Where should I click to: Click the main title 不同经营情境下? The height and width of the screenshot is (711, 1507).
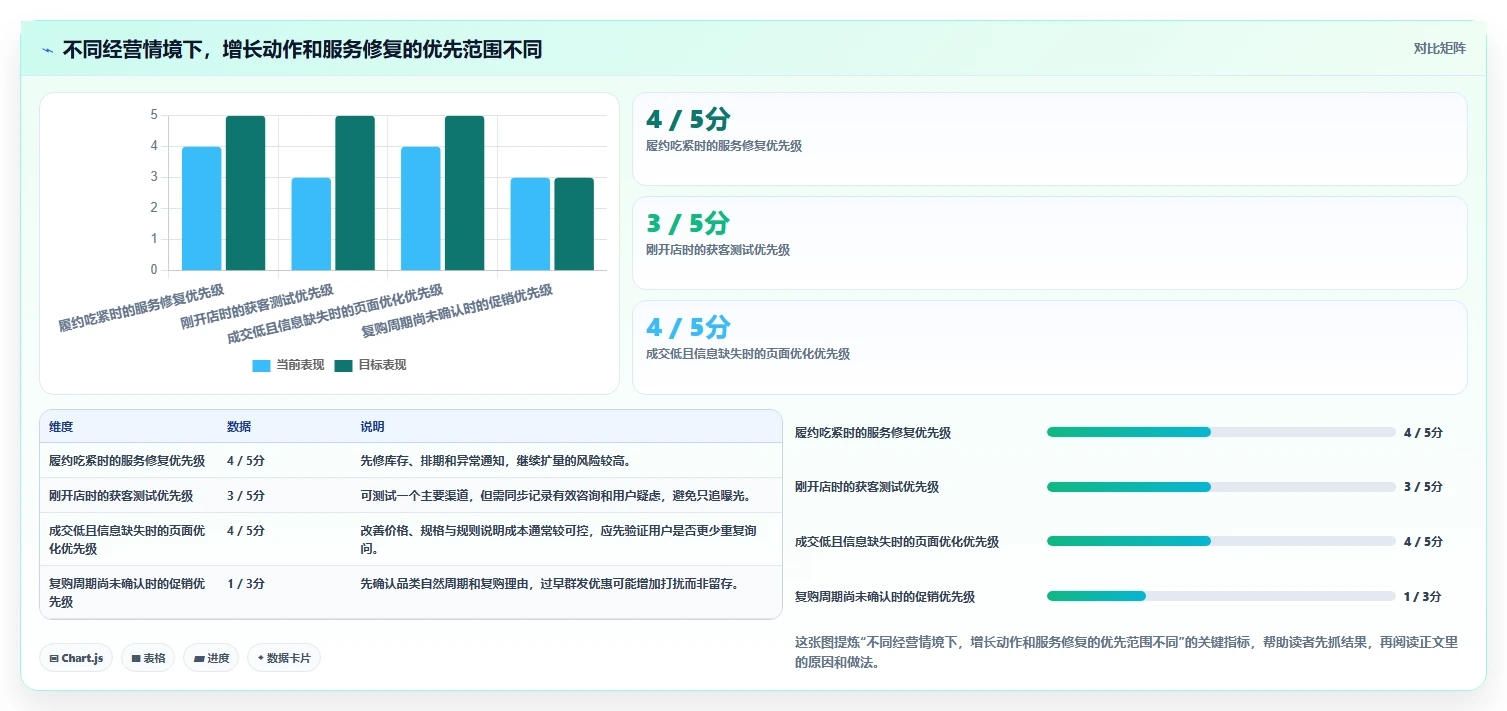[302, 49]
